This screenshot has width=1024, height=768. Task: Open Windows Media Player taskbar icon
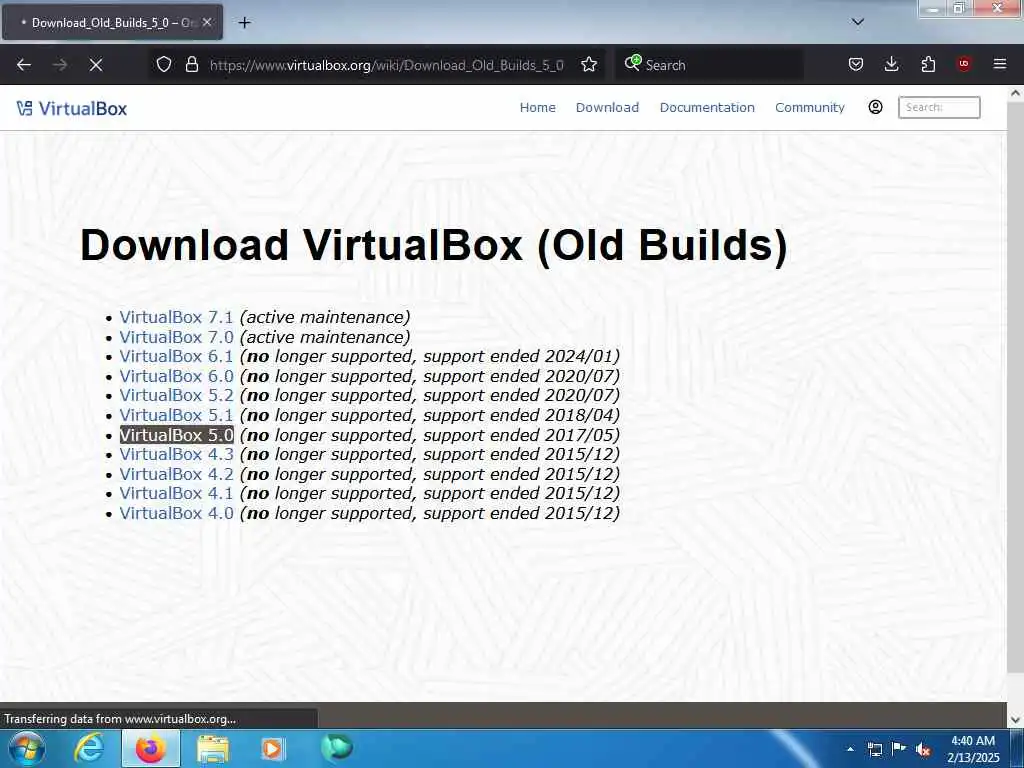click(273, 748)
